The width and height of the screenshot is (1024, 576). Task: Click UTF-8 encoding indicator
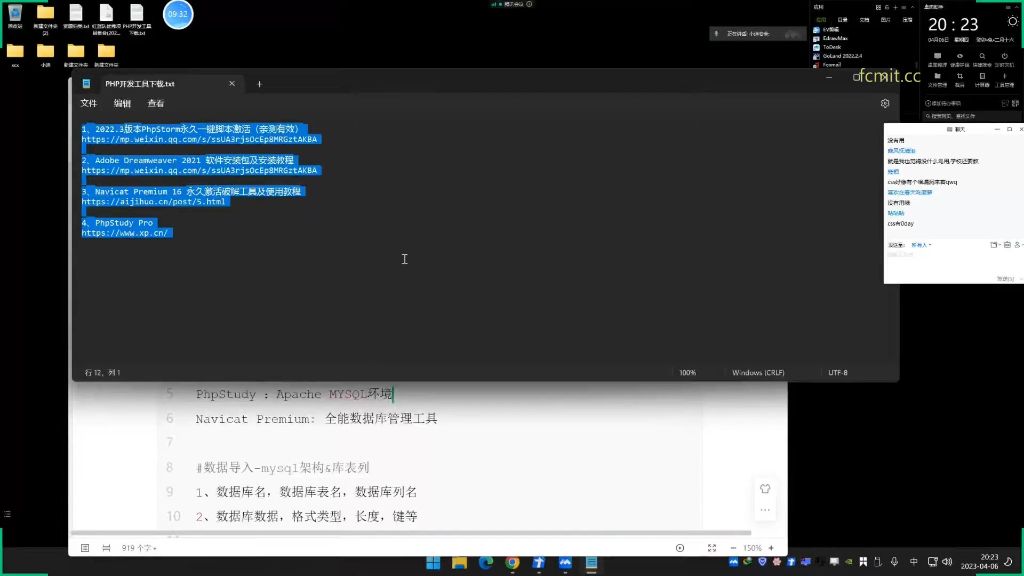point(838,372)
